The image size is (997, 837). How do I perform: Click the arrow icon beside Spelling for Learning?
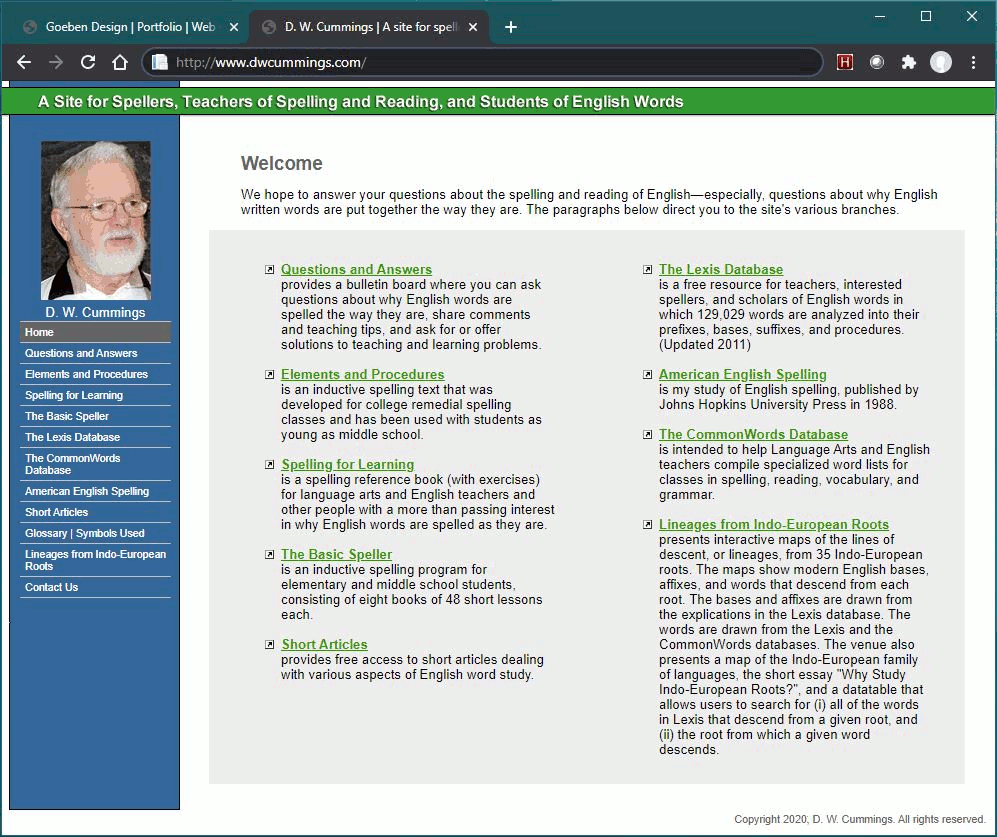(270, 465)
